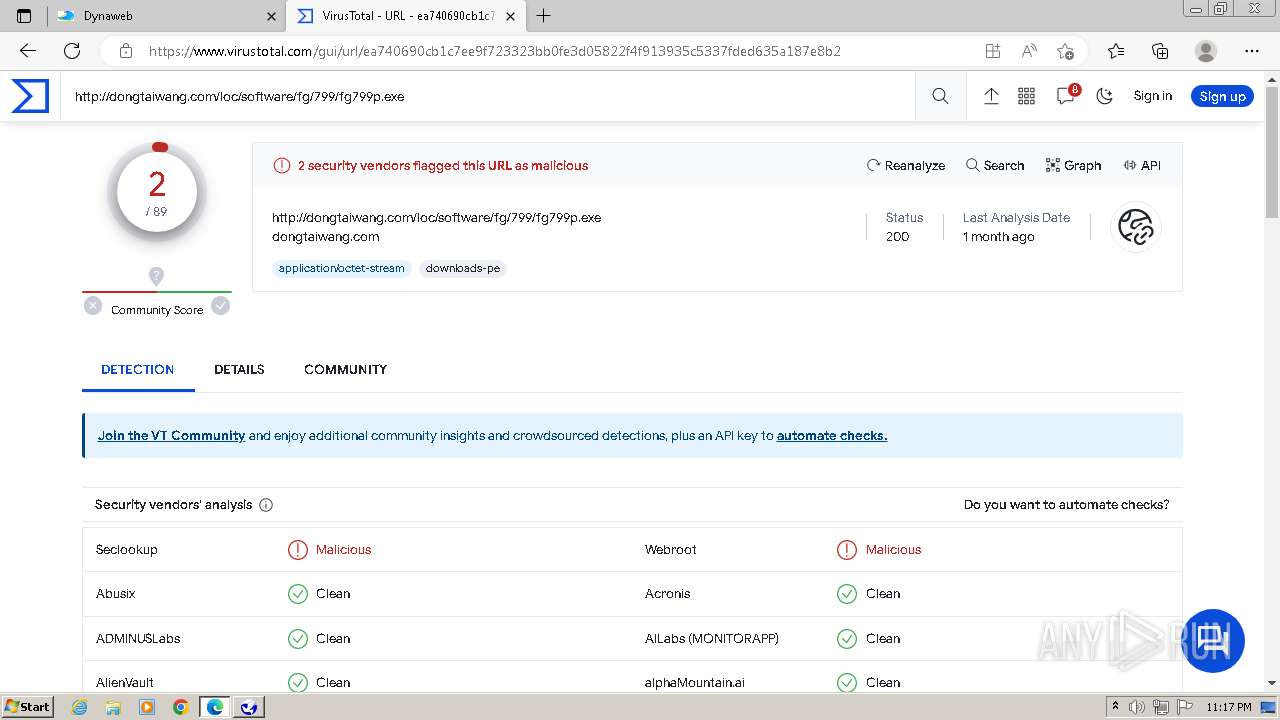1280x720 pixels.
Task: Open the API option
Action: point(1141,165)
